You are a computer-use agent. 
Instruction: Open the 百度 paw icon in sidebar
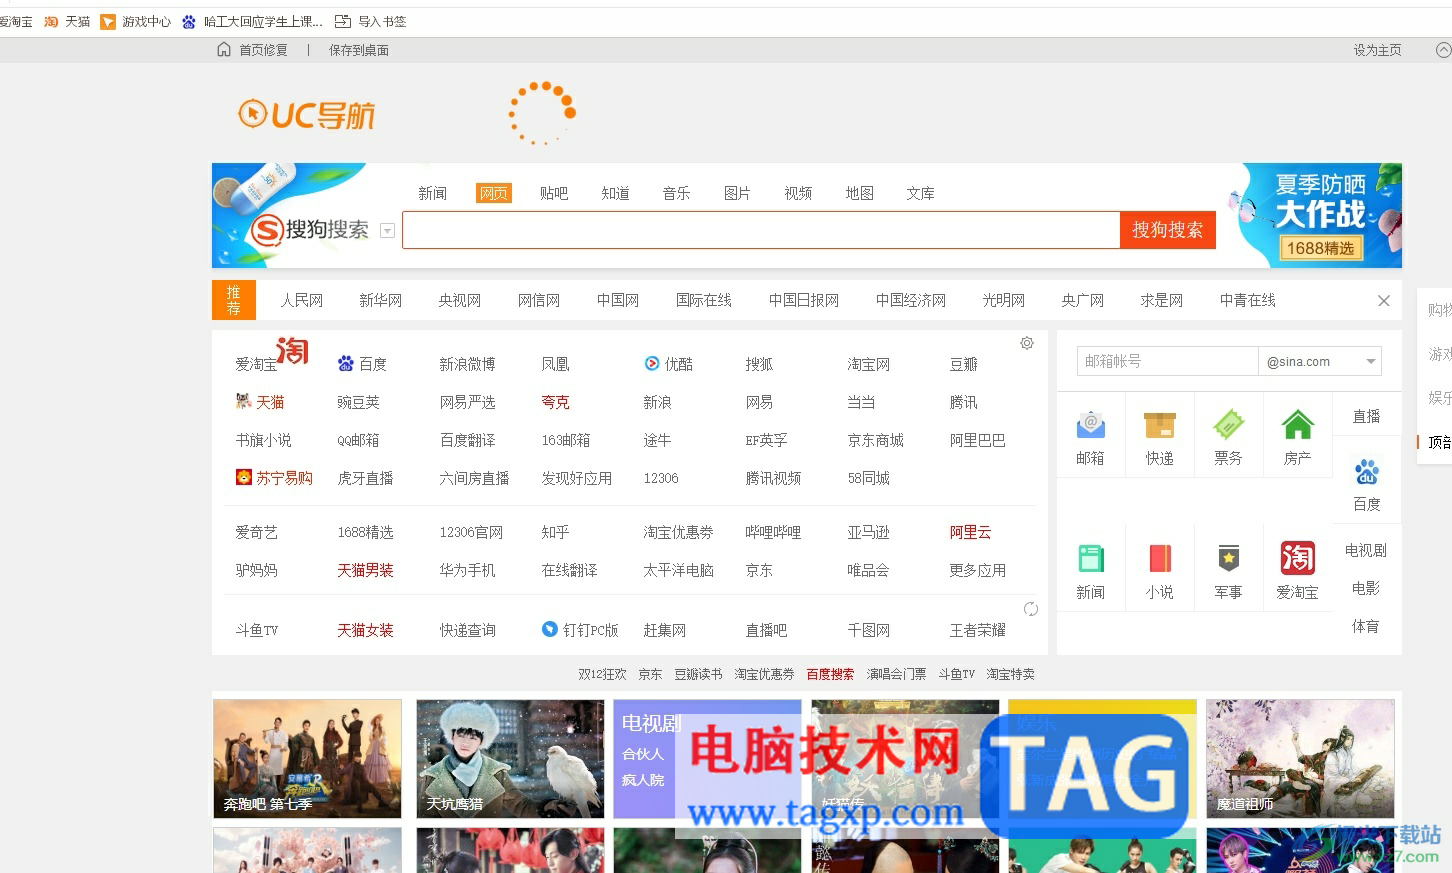pyautogui.click(x=1366, y=471)
